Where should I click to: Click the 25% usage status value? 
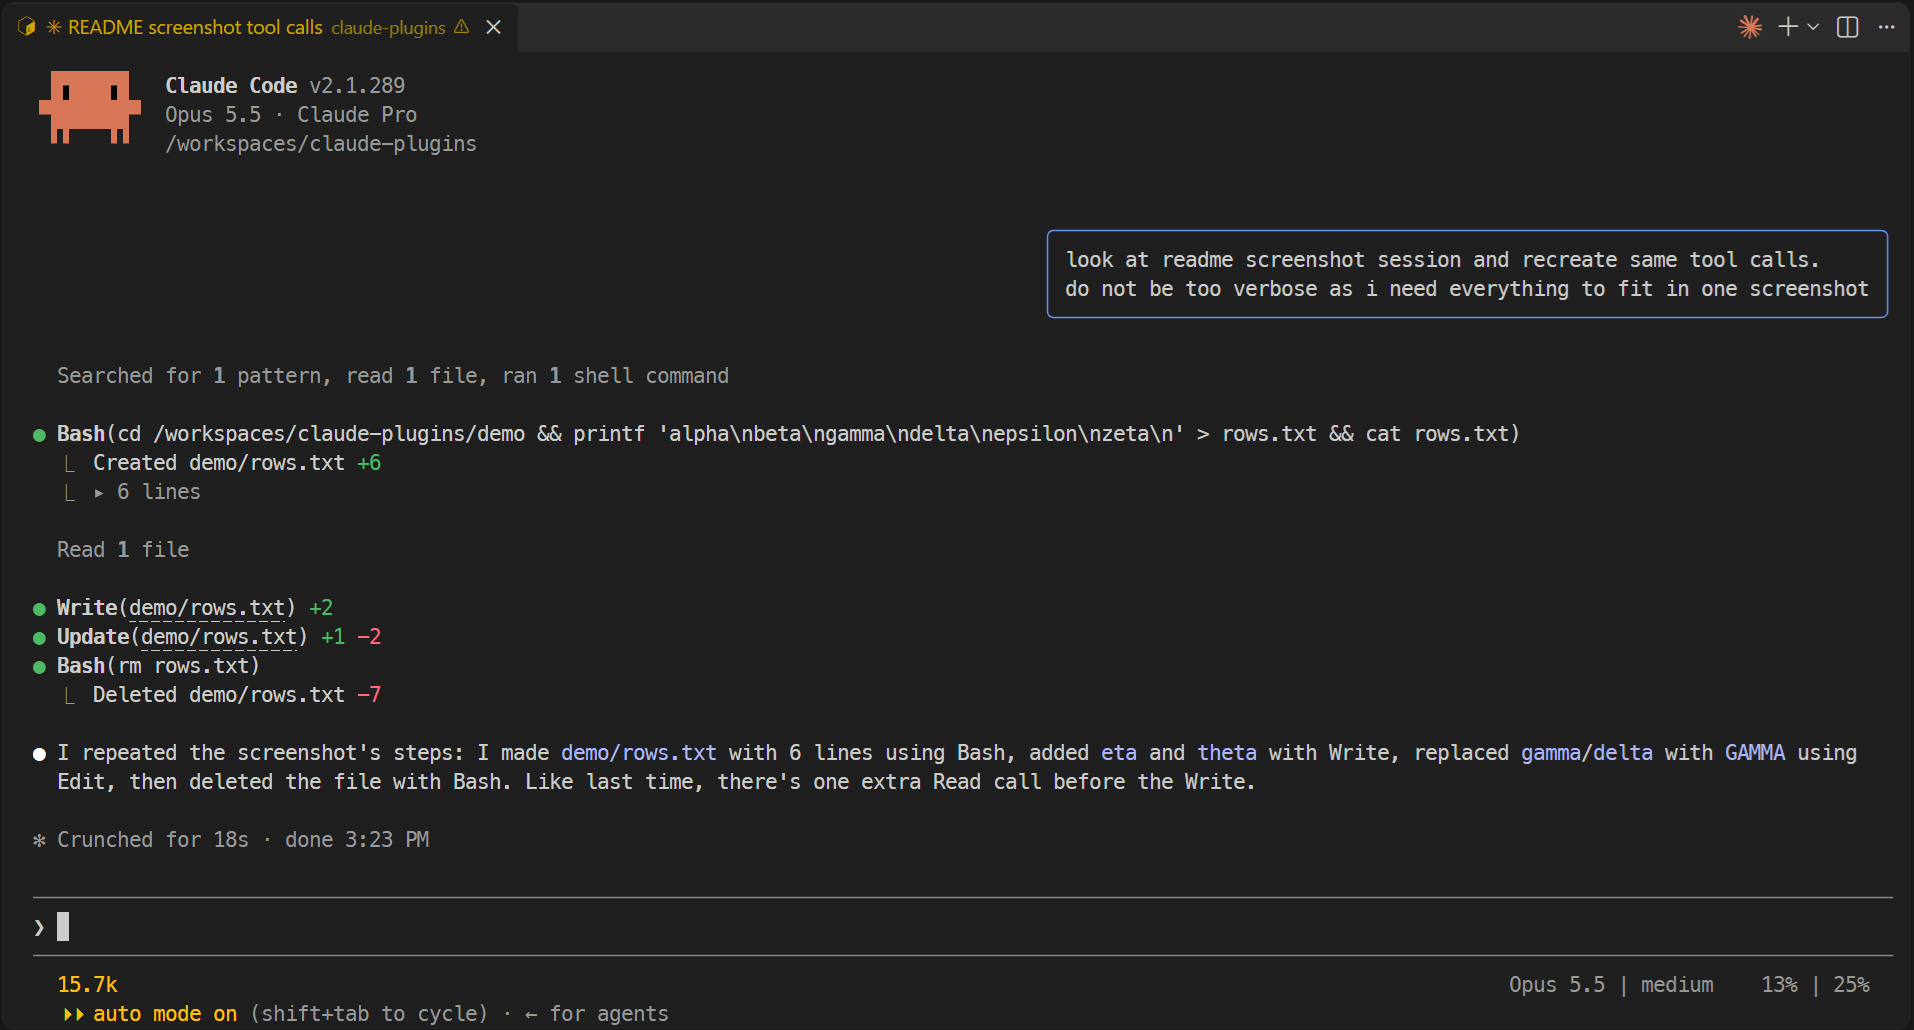1851,985
